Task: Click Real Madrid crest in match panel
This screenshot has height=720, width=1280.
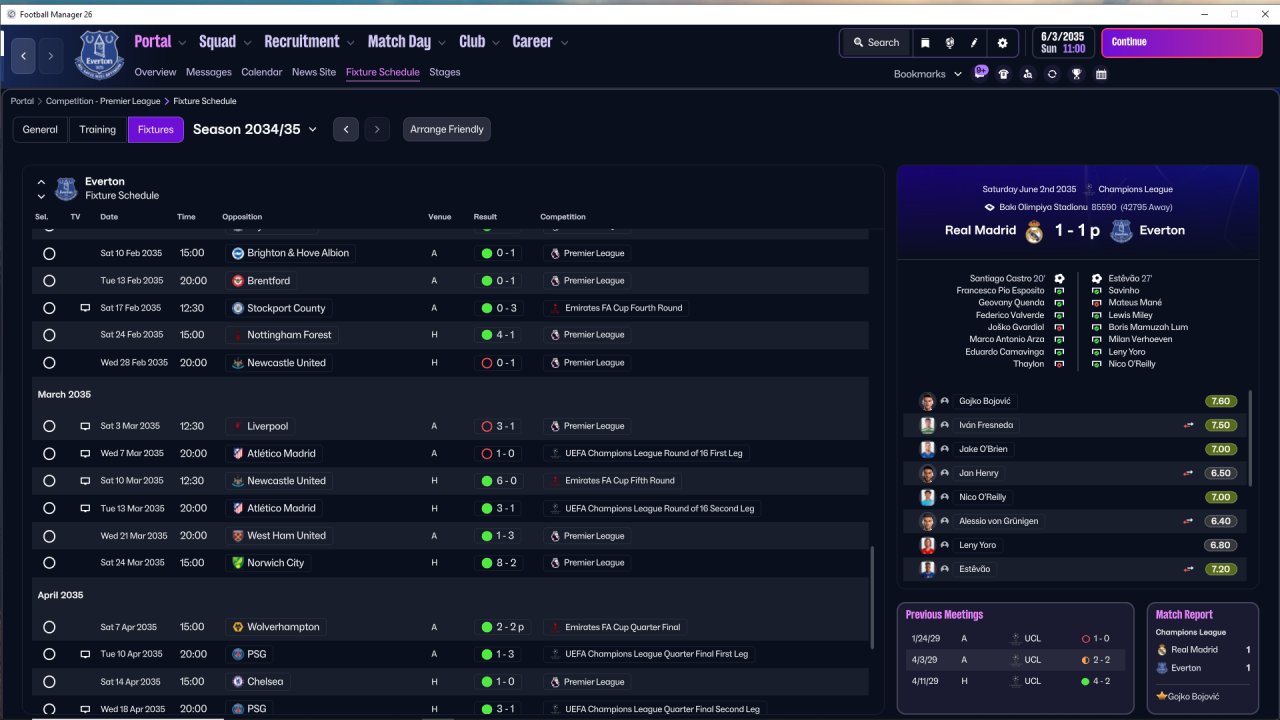Action: coord(1034,231)
